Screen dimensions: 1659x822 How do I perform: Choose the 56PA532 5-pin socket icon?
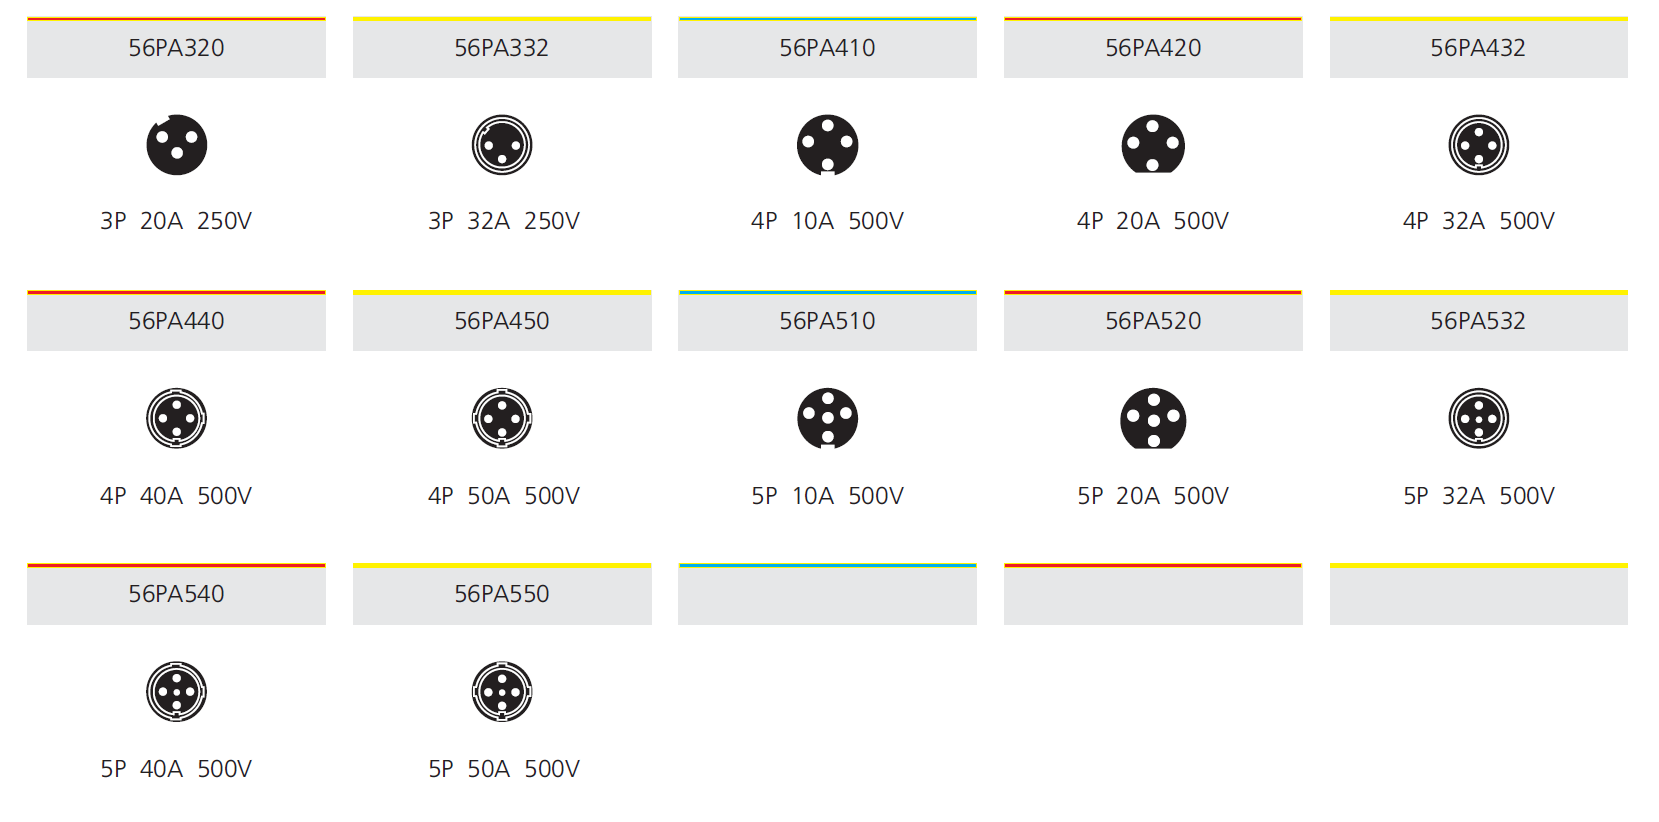1479,418
